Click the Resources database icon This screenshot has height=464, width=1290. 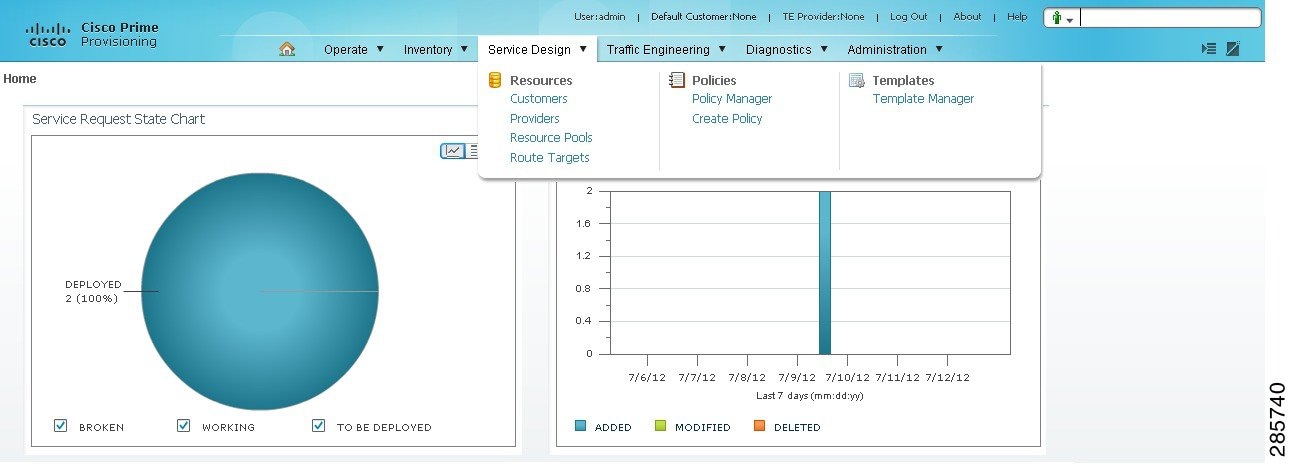(x=495, y=80)
